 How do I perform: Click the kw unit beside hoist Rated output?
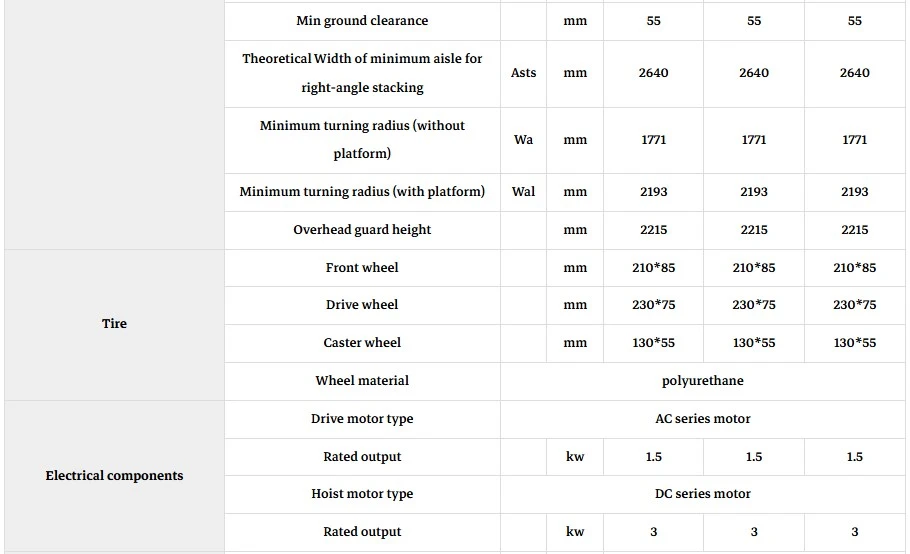click(575, 532)
